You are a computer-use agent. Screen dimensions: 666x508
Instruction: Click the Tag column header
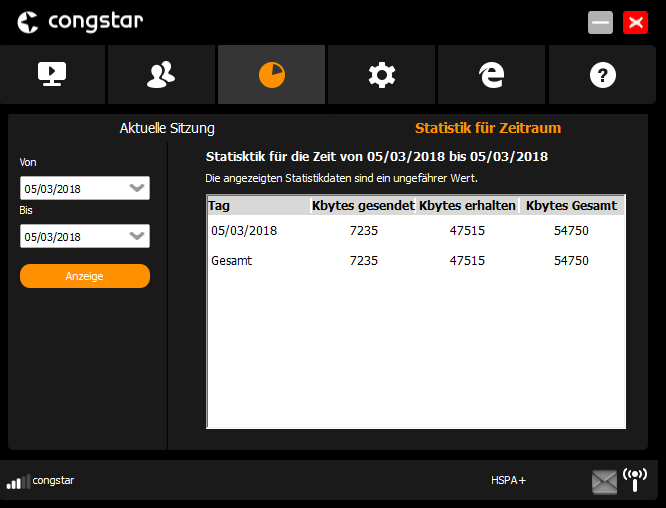pos(257,206)
